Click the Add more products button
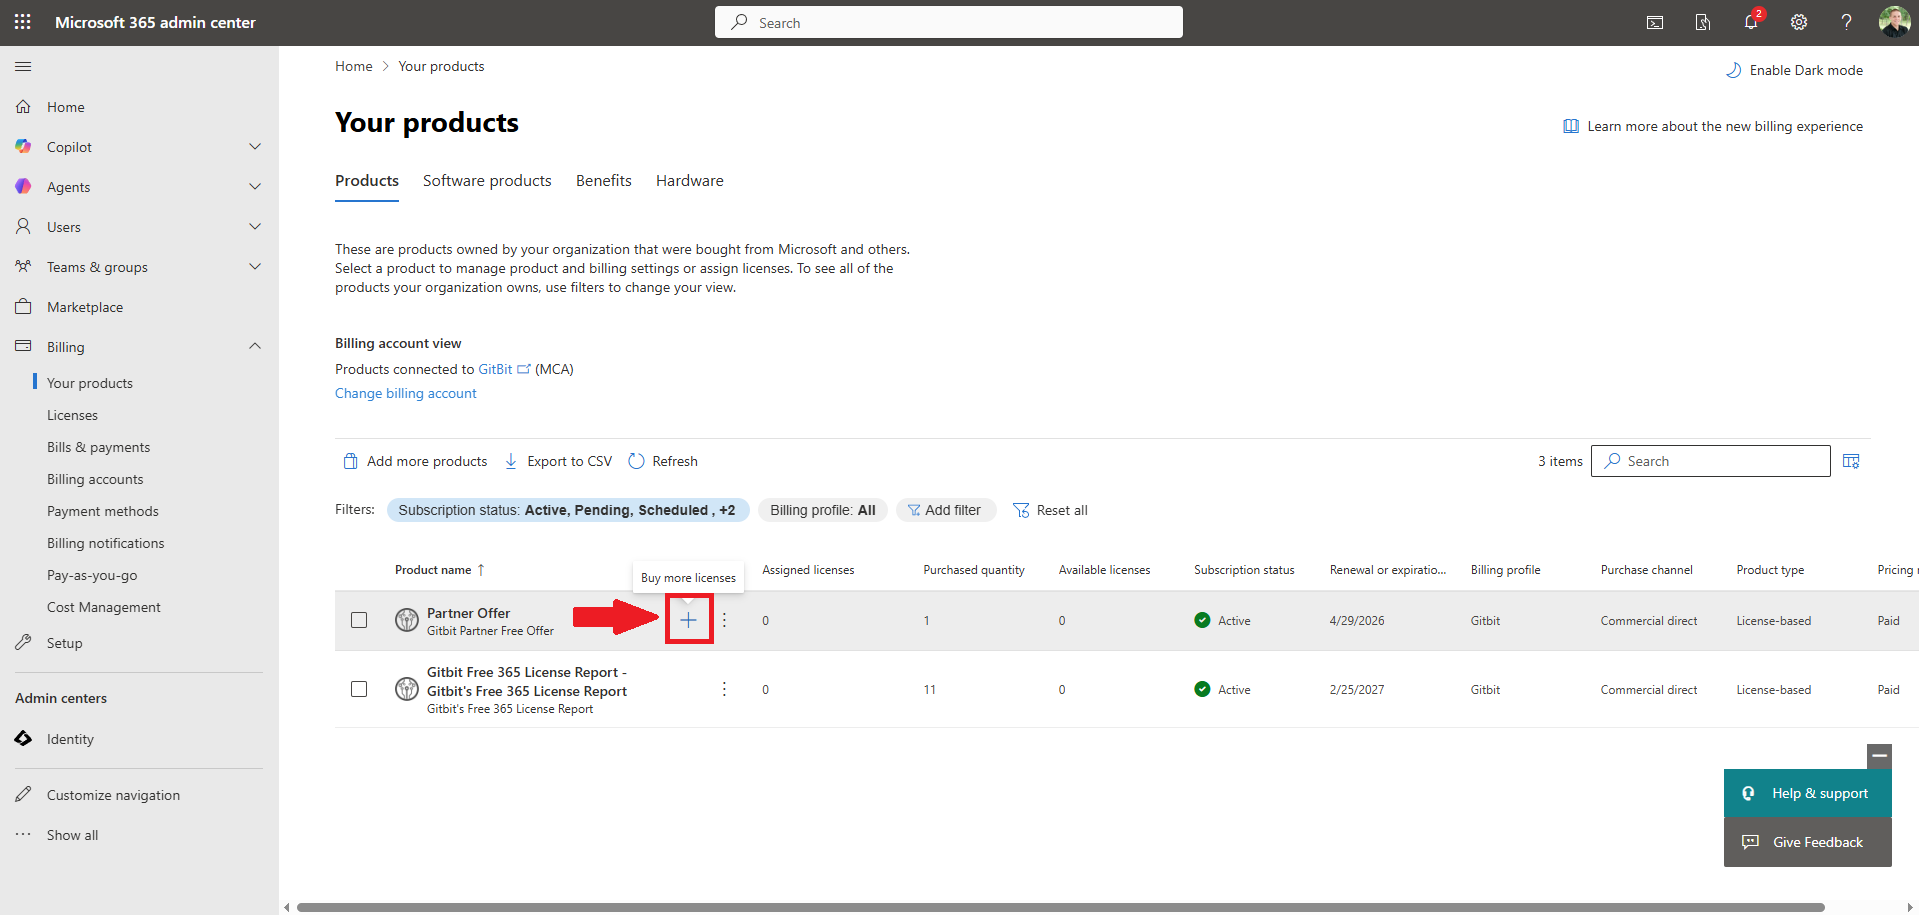Screen dimensions: 1919x917 pyautogui.click(x=416, y=461)
